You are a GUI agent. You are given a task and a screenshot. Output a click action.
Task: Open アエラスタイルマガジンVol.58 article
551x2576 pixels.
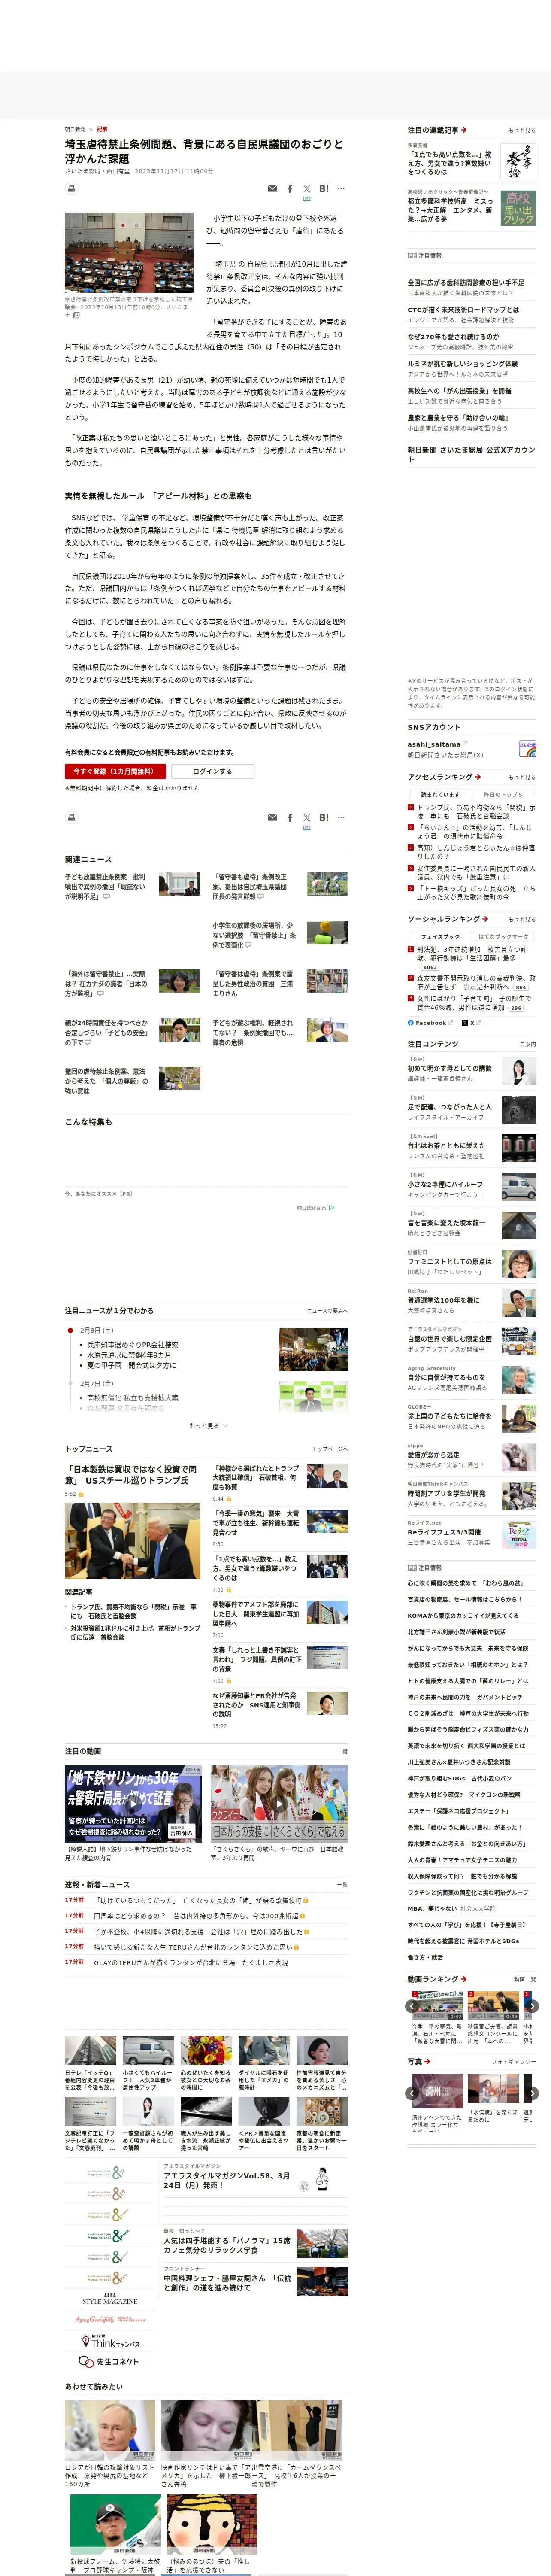[228, 2180]
